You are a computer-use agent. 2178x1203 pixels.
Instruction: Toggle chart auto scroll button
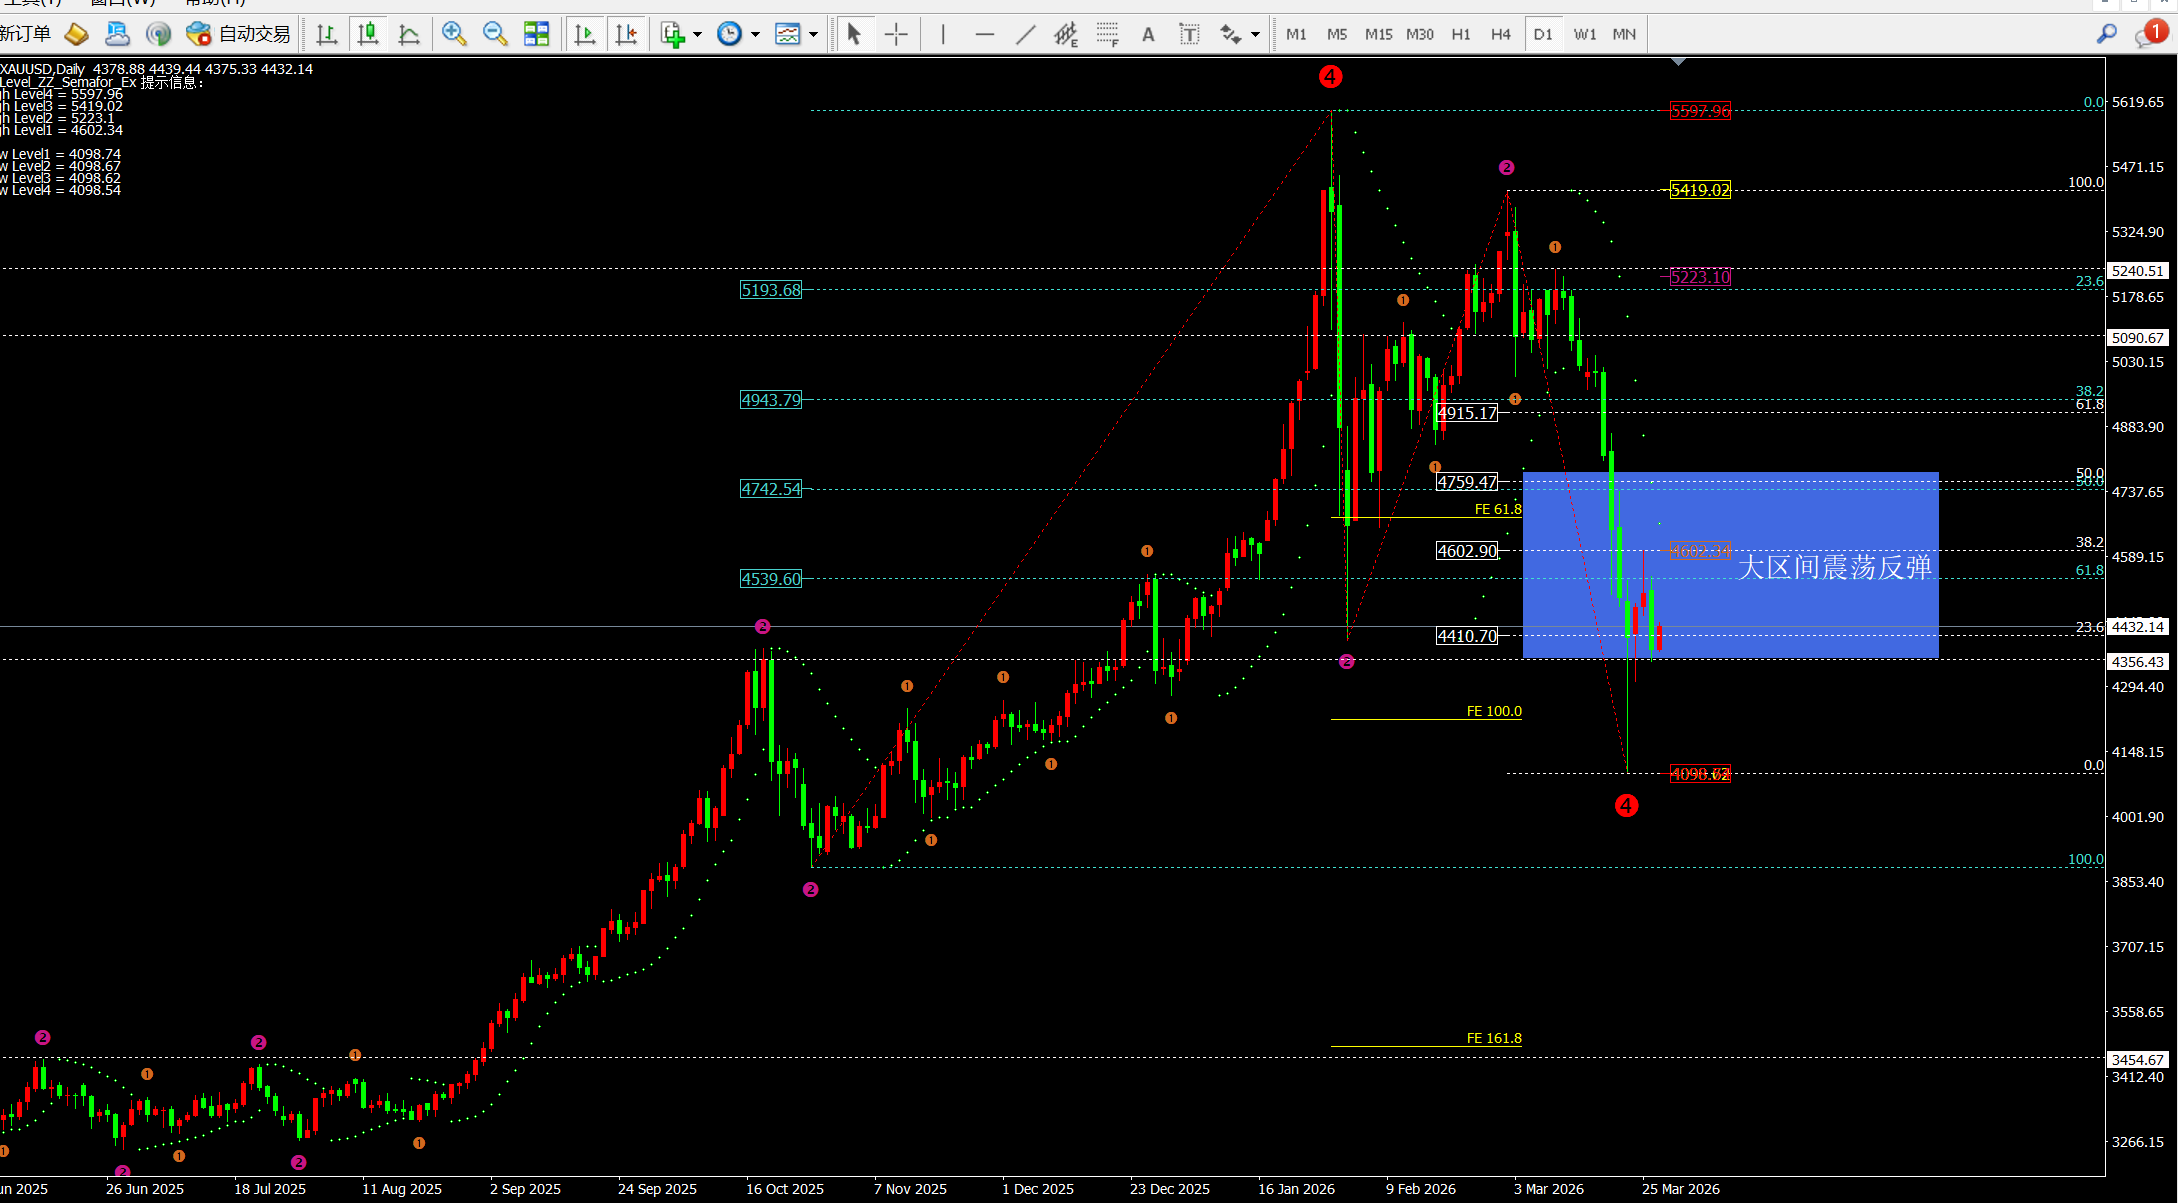coord(585,34)
